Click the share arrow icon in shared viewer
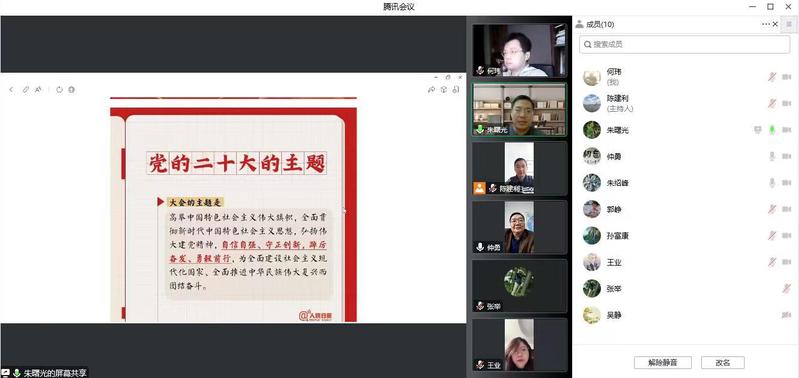799x378 pixels. coord(431,90)
